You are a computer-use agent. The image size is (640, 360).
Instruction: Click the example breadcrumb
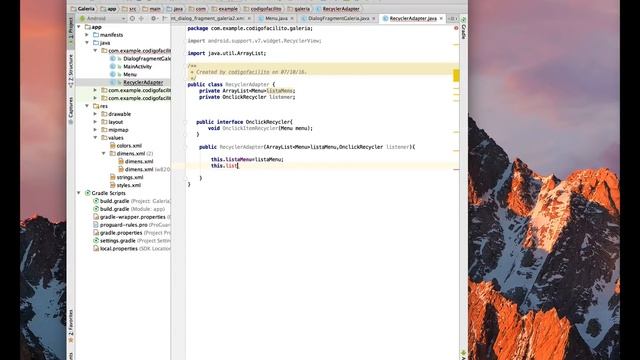click(x=225, y=9)
